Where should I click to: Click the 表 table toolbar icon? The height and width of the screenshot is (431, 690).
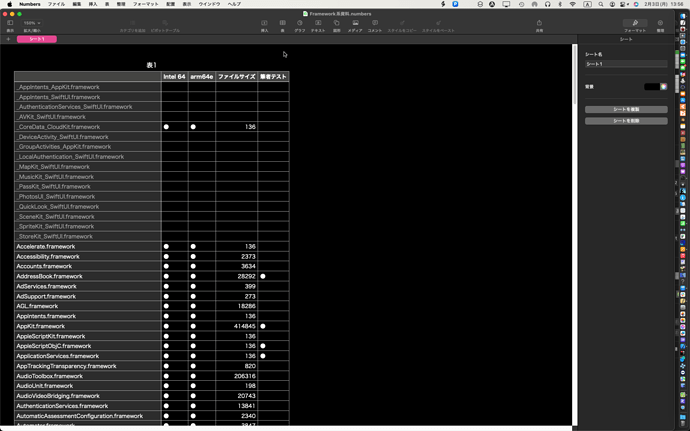click(283, 23)
